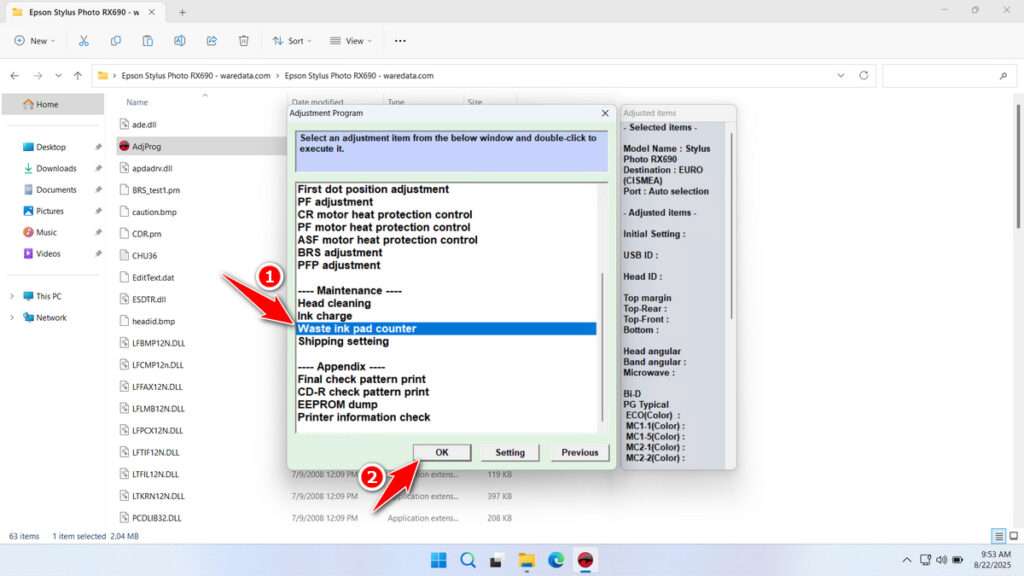Click the Paste icon in Explorer toolbar
The width and height of the screenshot is (1024, 576).
click(x=148, y=40)
